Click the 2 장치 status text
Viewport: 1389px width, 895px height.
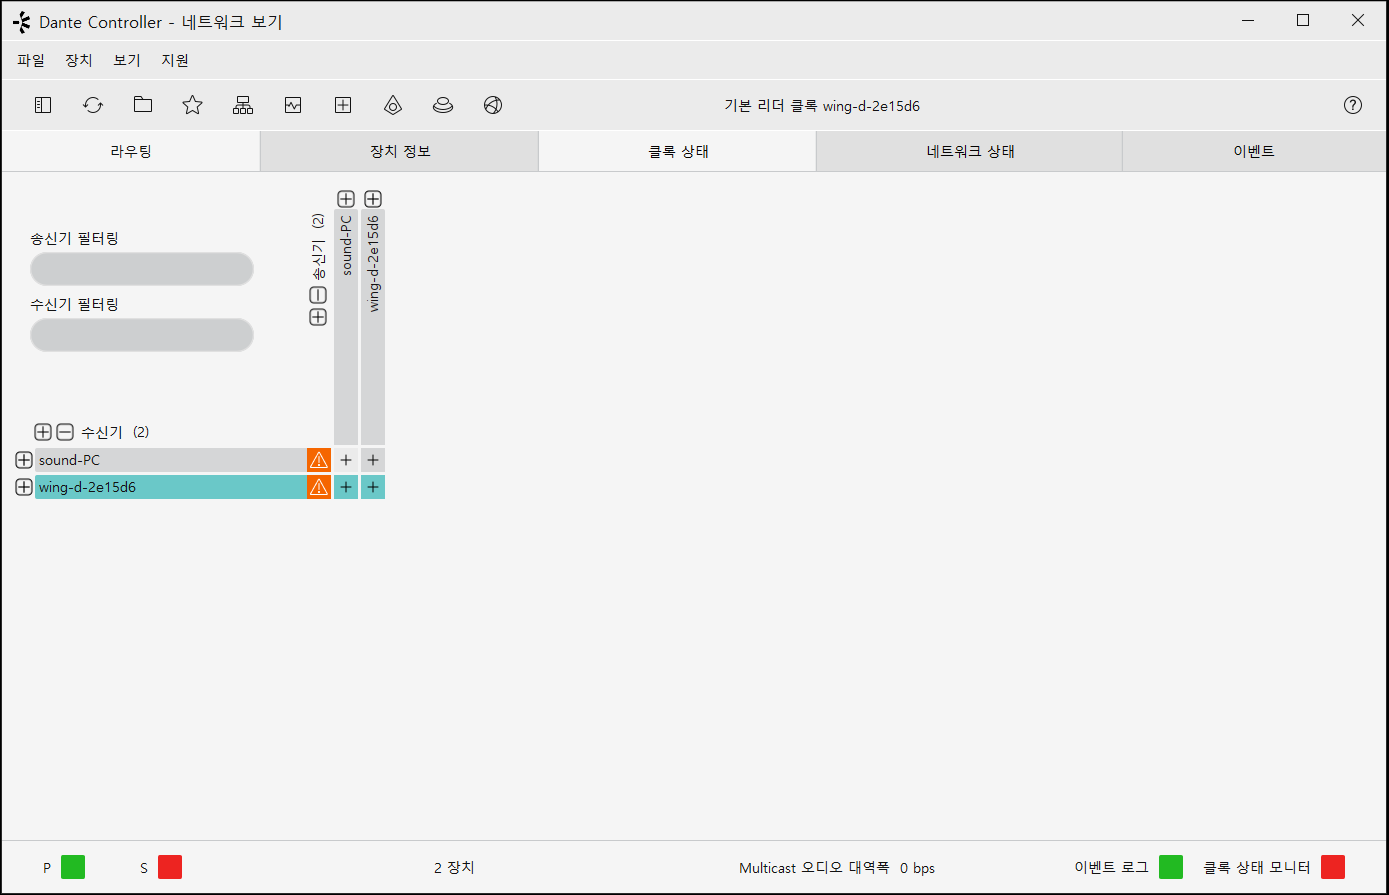(x=454, y=867)
